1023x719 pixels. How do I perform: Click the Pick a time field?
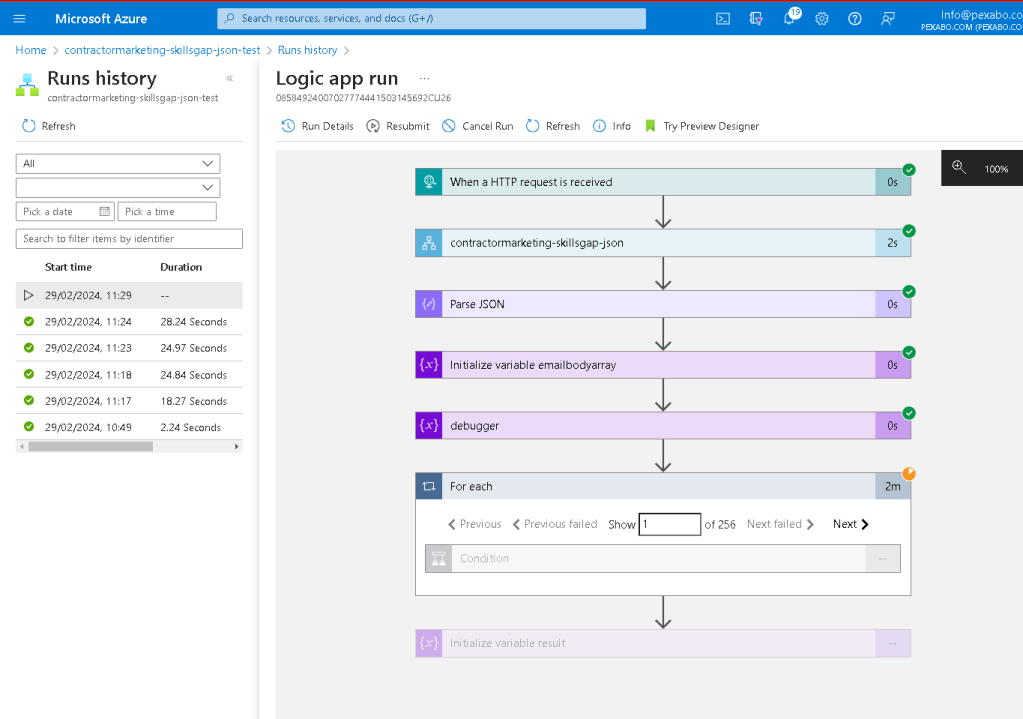pyautogui.click(x=167, y=211)
